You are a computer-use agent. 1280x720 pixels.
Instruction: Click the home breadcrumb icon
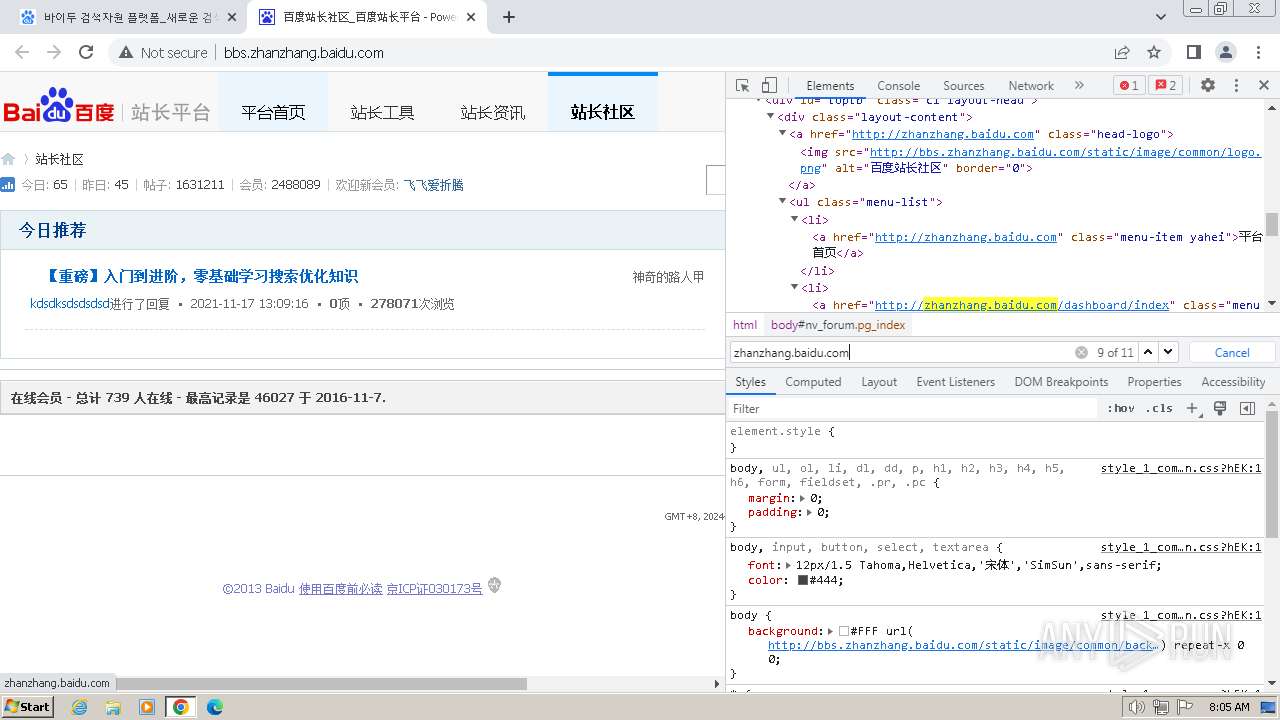pyautogui.click(x=8, y=159)
